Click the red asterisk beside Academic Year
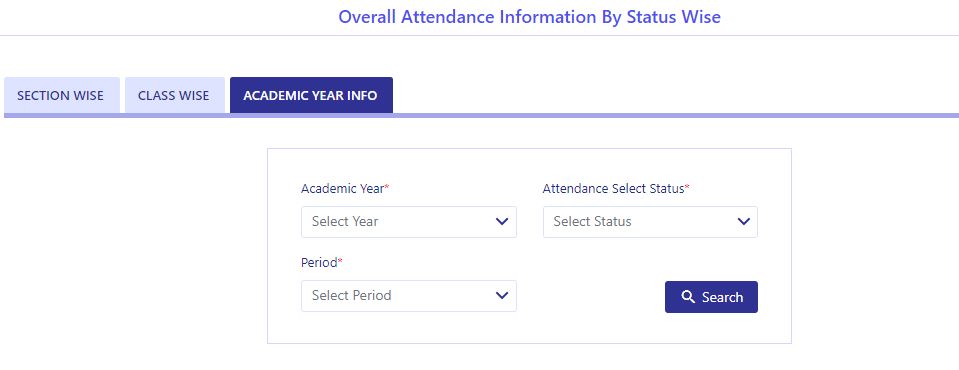The height and width of the screenshot is (370, 959). 387,187
